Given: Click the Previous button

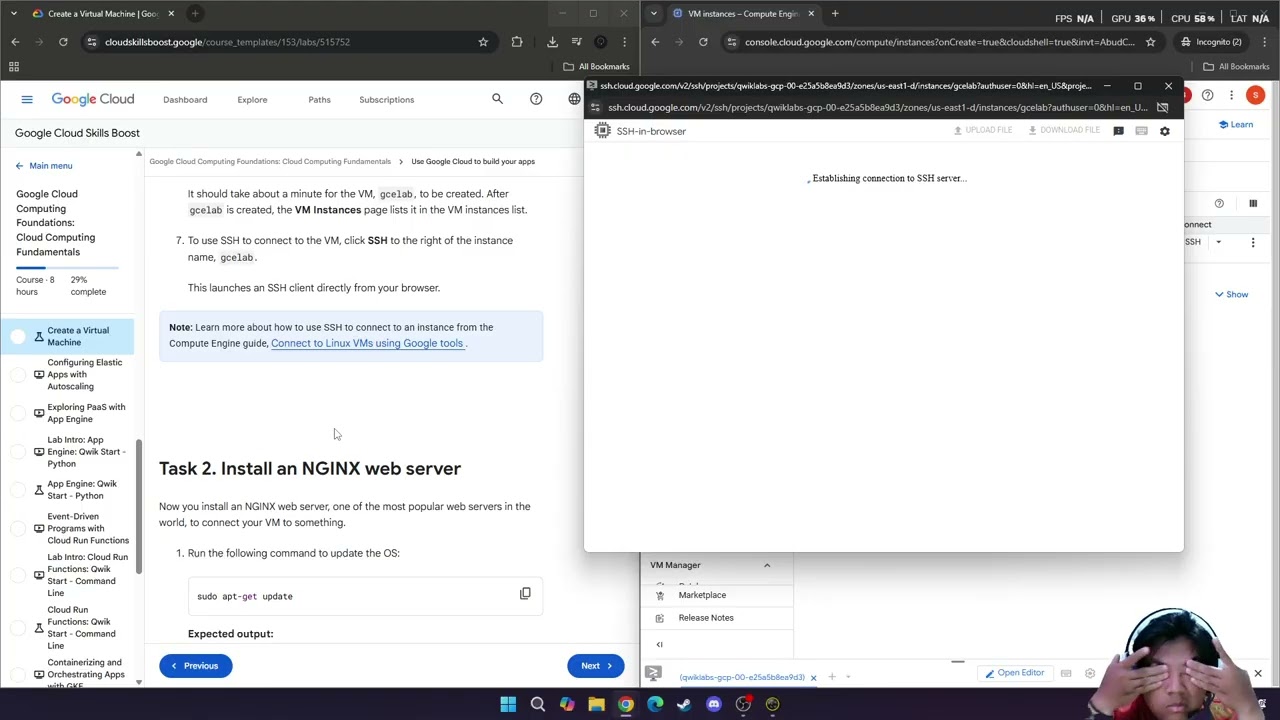Looking at the screenshot, I should (x=195, y=666).
